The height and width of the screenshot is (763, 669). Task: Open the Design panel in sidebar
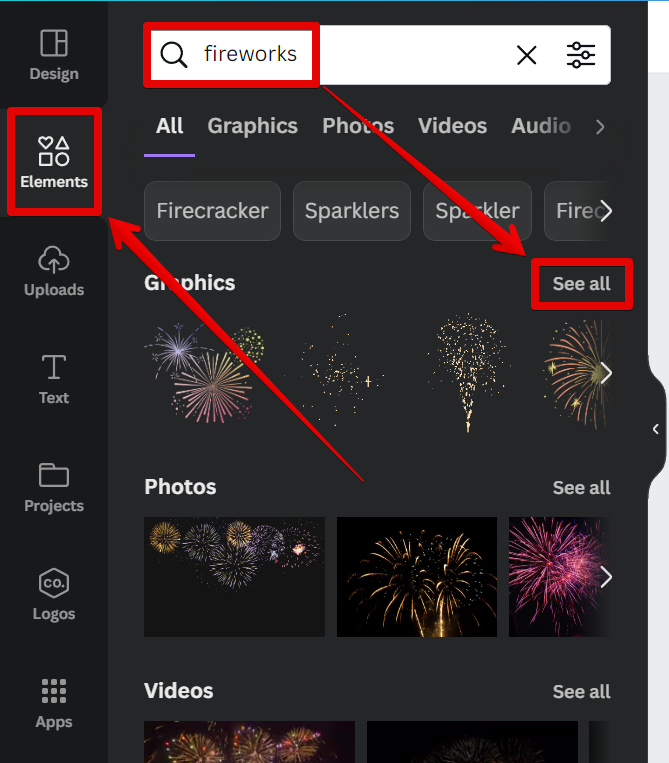tap(54, 55)
